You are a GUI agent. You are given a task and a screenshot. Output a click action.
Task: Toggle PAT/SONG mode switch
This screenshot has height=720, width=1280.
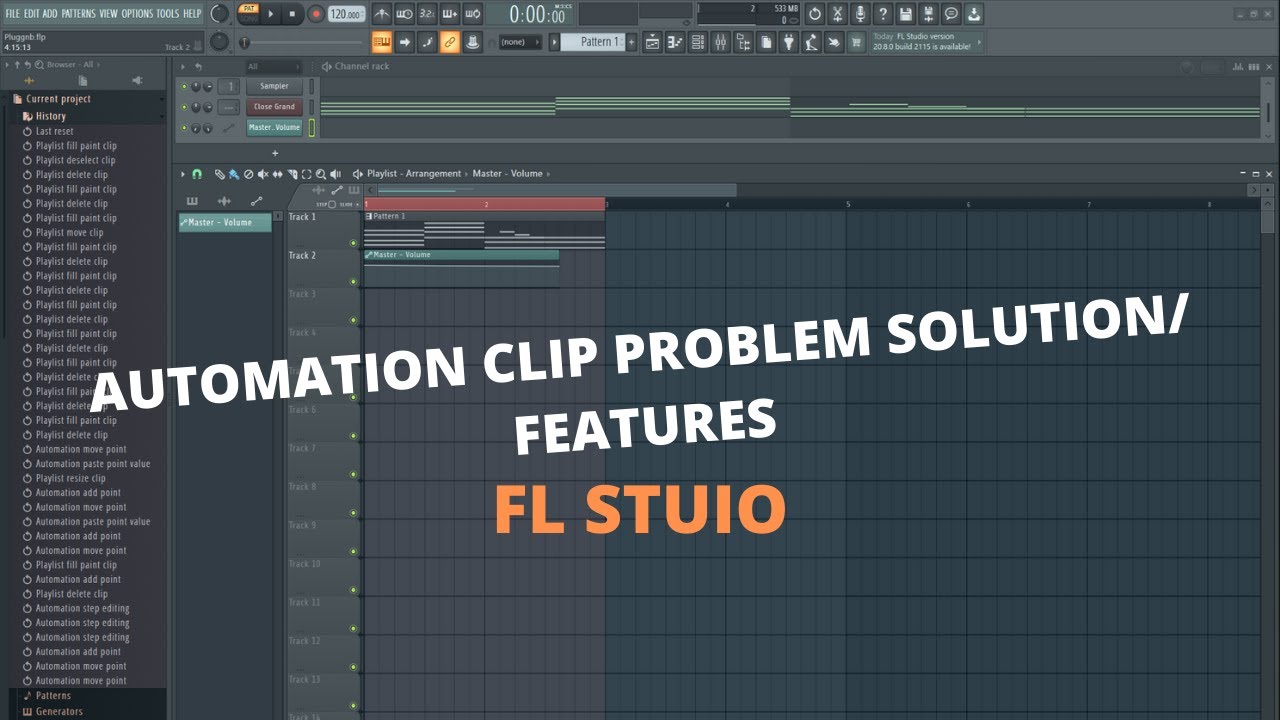tap(248, 13)
